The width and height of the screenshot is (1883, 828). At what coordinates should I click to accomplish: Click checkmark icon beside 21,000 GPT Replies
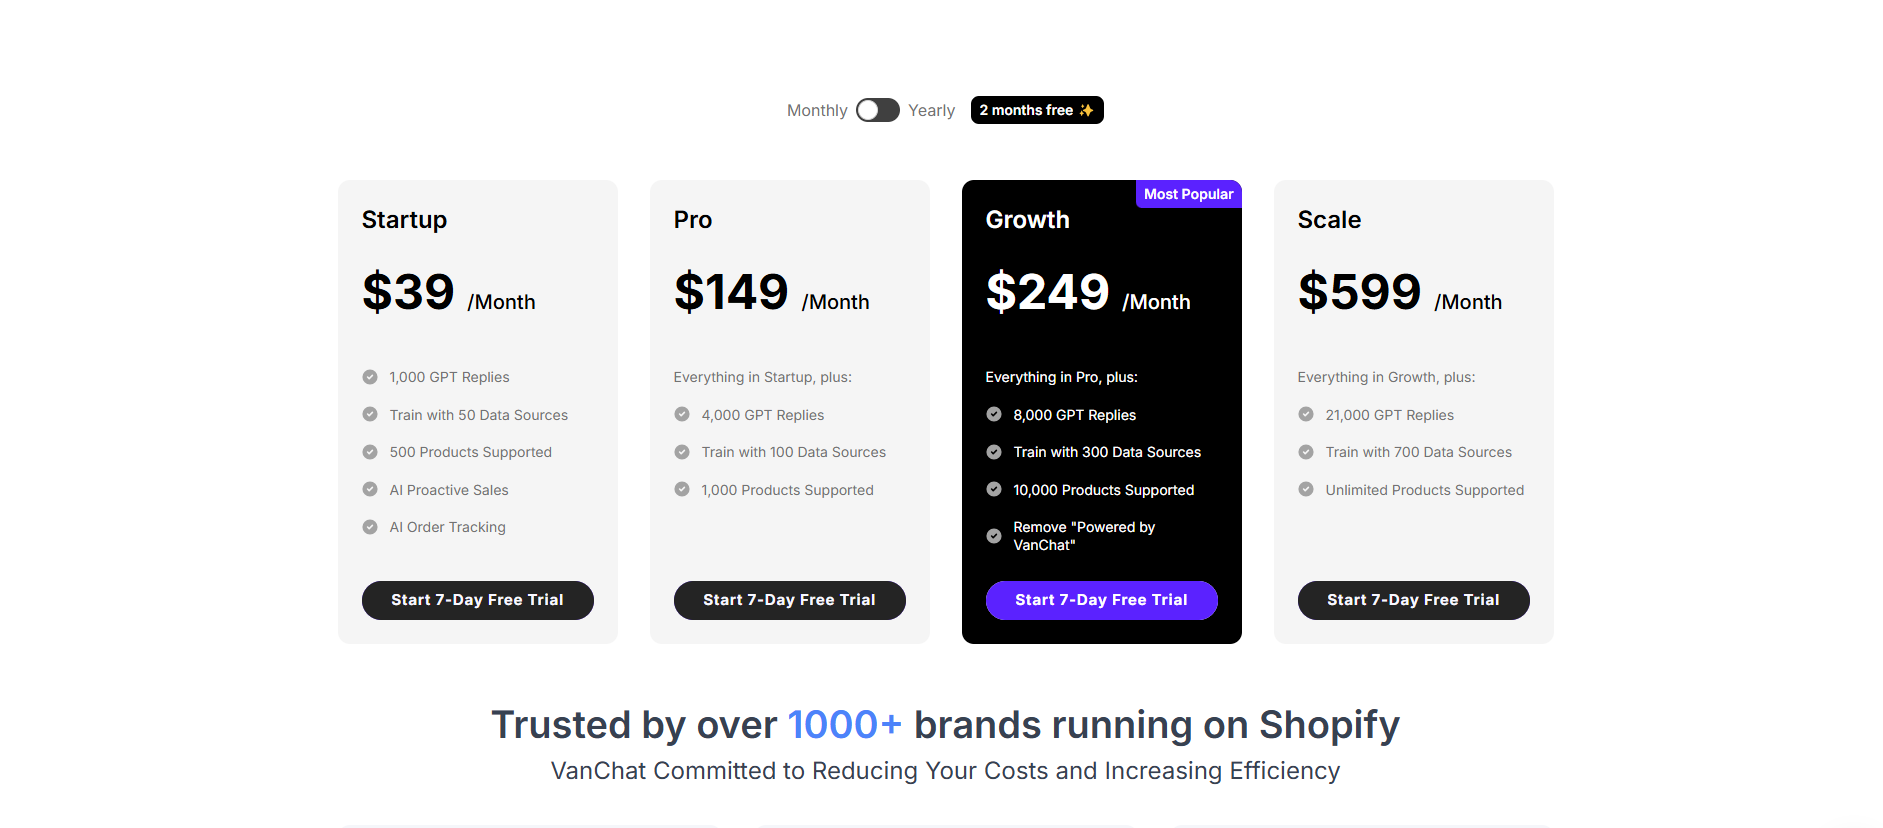point(1306,415)
